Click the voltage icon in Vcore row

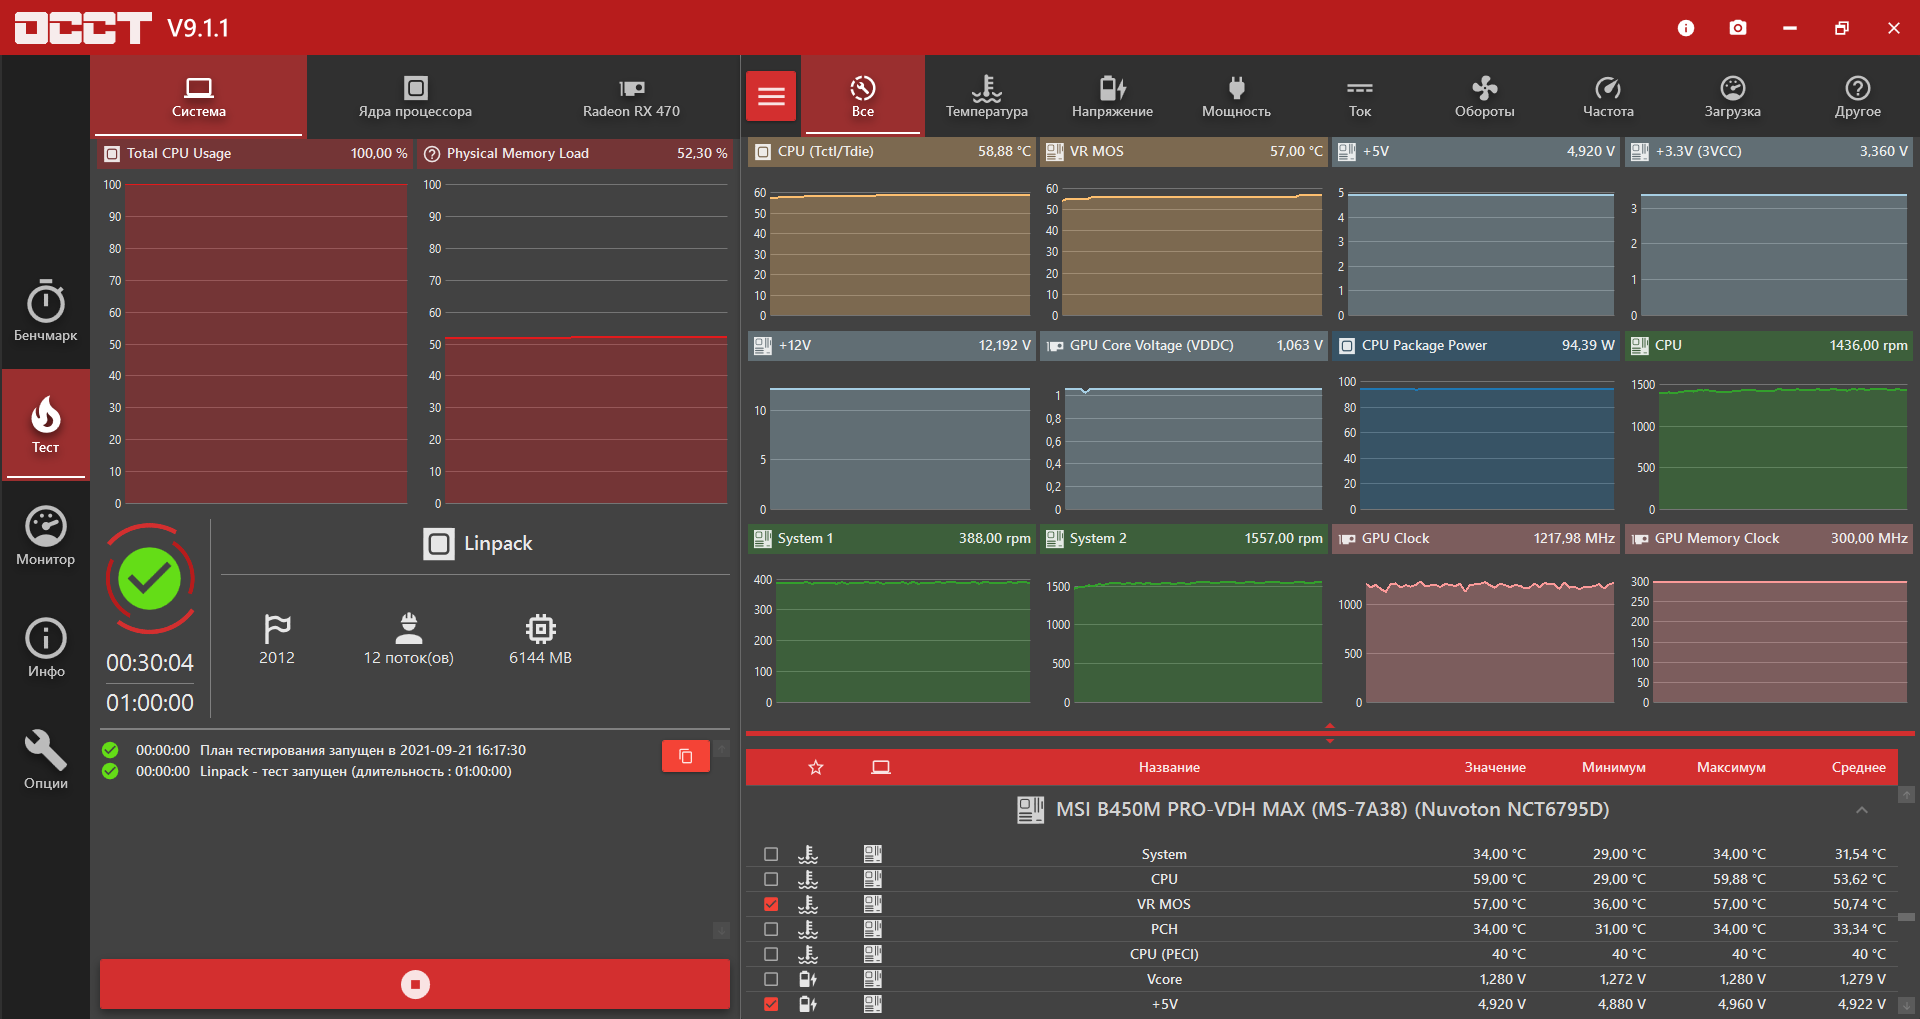(x=808, y=979)
